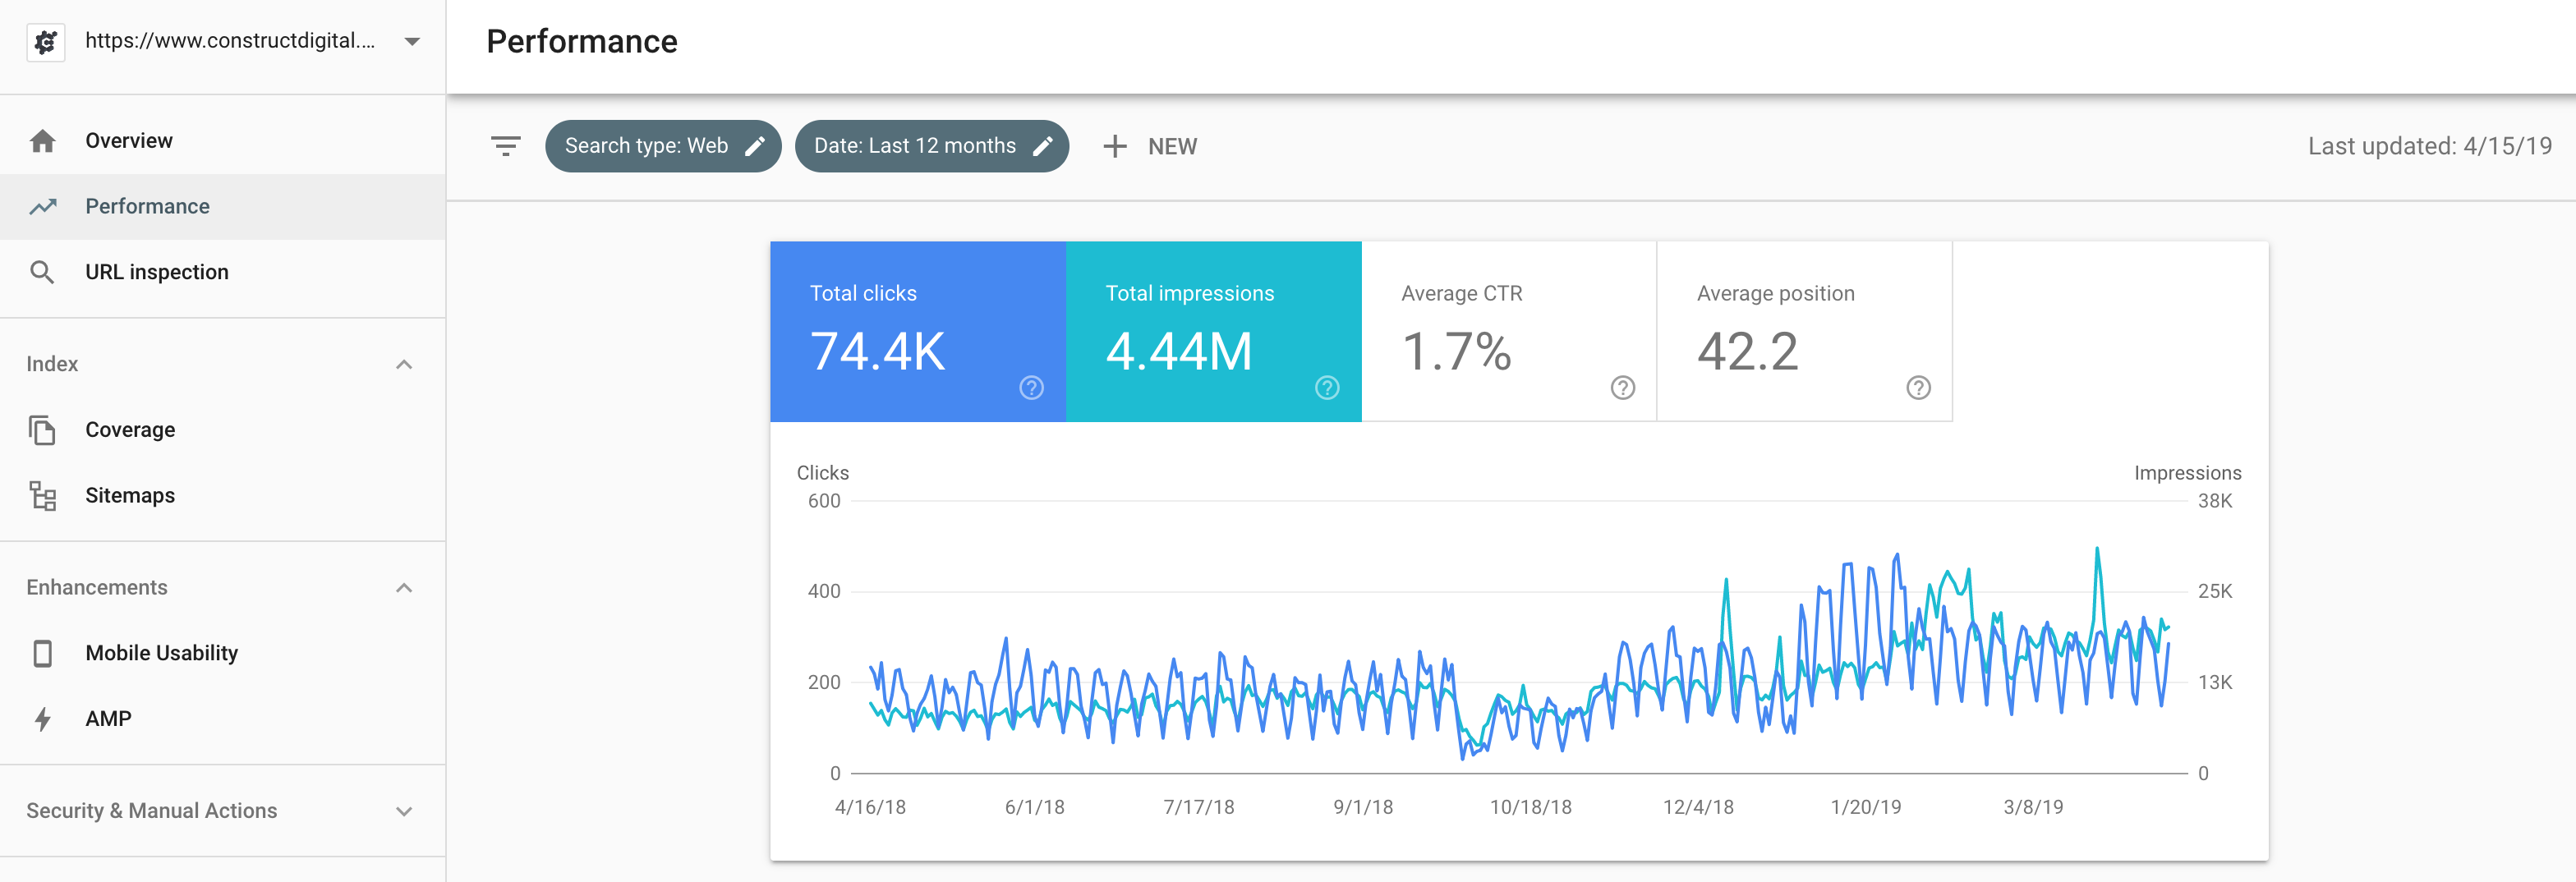Edit the Search type: Web filter
This screenshot has width=2576, height=882.
point(662,146)
